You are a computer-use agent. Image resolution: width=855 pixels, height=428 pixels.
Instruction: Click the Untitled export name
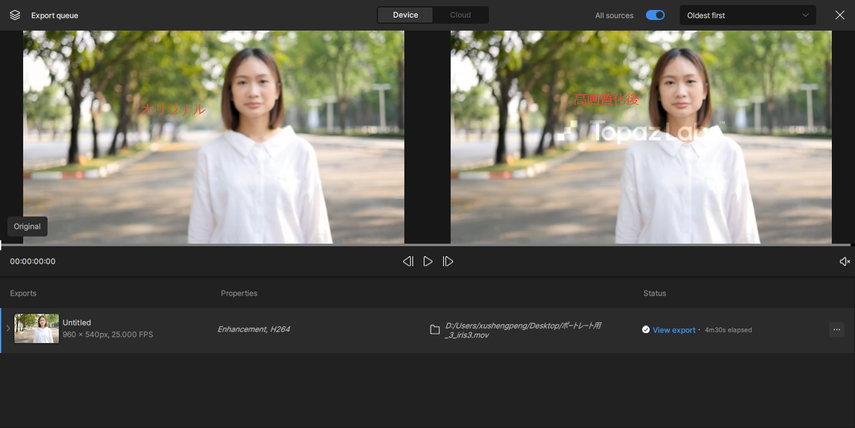[x=77, y=323]
